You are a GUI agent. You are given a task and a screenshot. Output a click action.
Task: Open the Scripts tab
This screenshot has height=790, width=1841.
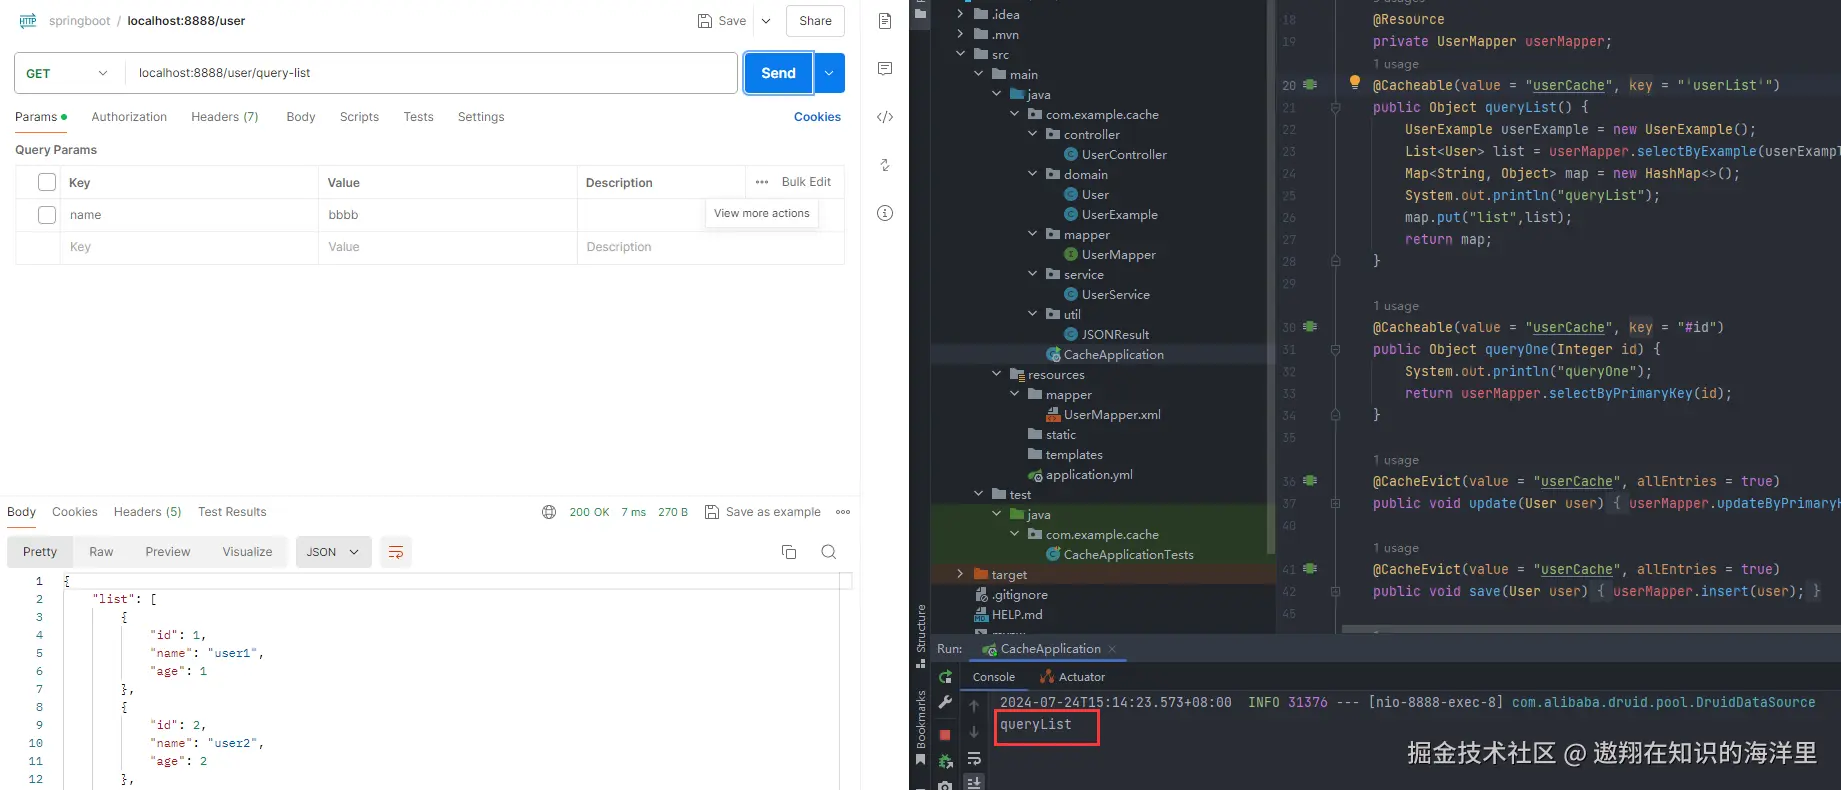tap(359, 117)
